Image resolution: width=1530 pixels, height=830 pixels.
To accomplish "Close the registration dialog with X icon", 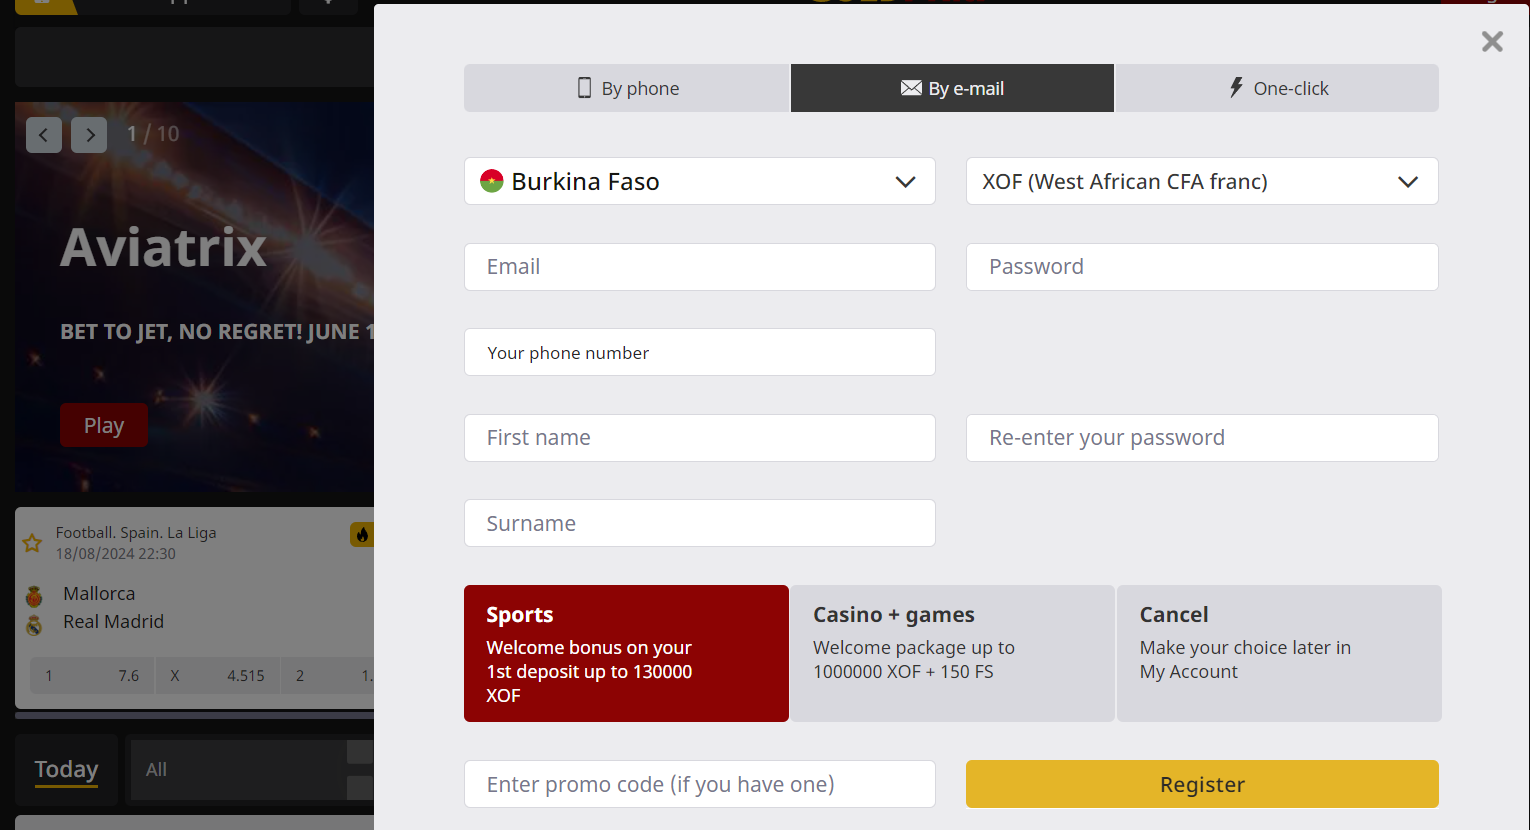I will [x=1492, y=41].
